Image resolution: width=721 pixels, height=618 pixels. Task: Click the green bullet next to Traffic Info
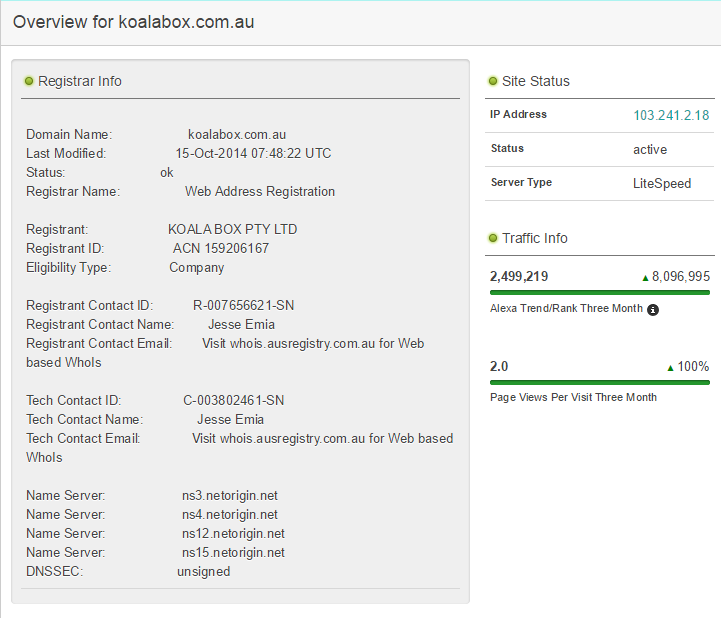point(493,238)
